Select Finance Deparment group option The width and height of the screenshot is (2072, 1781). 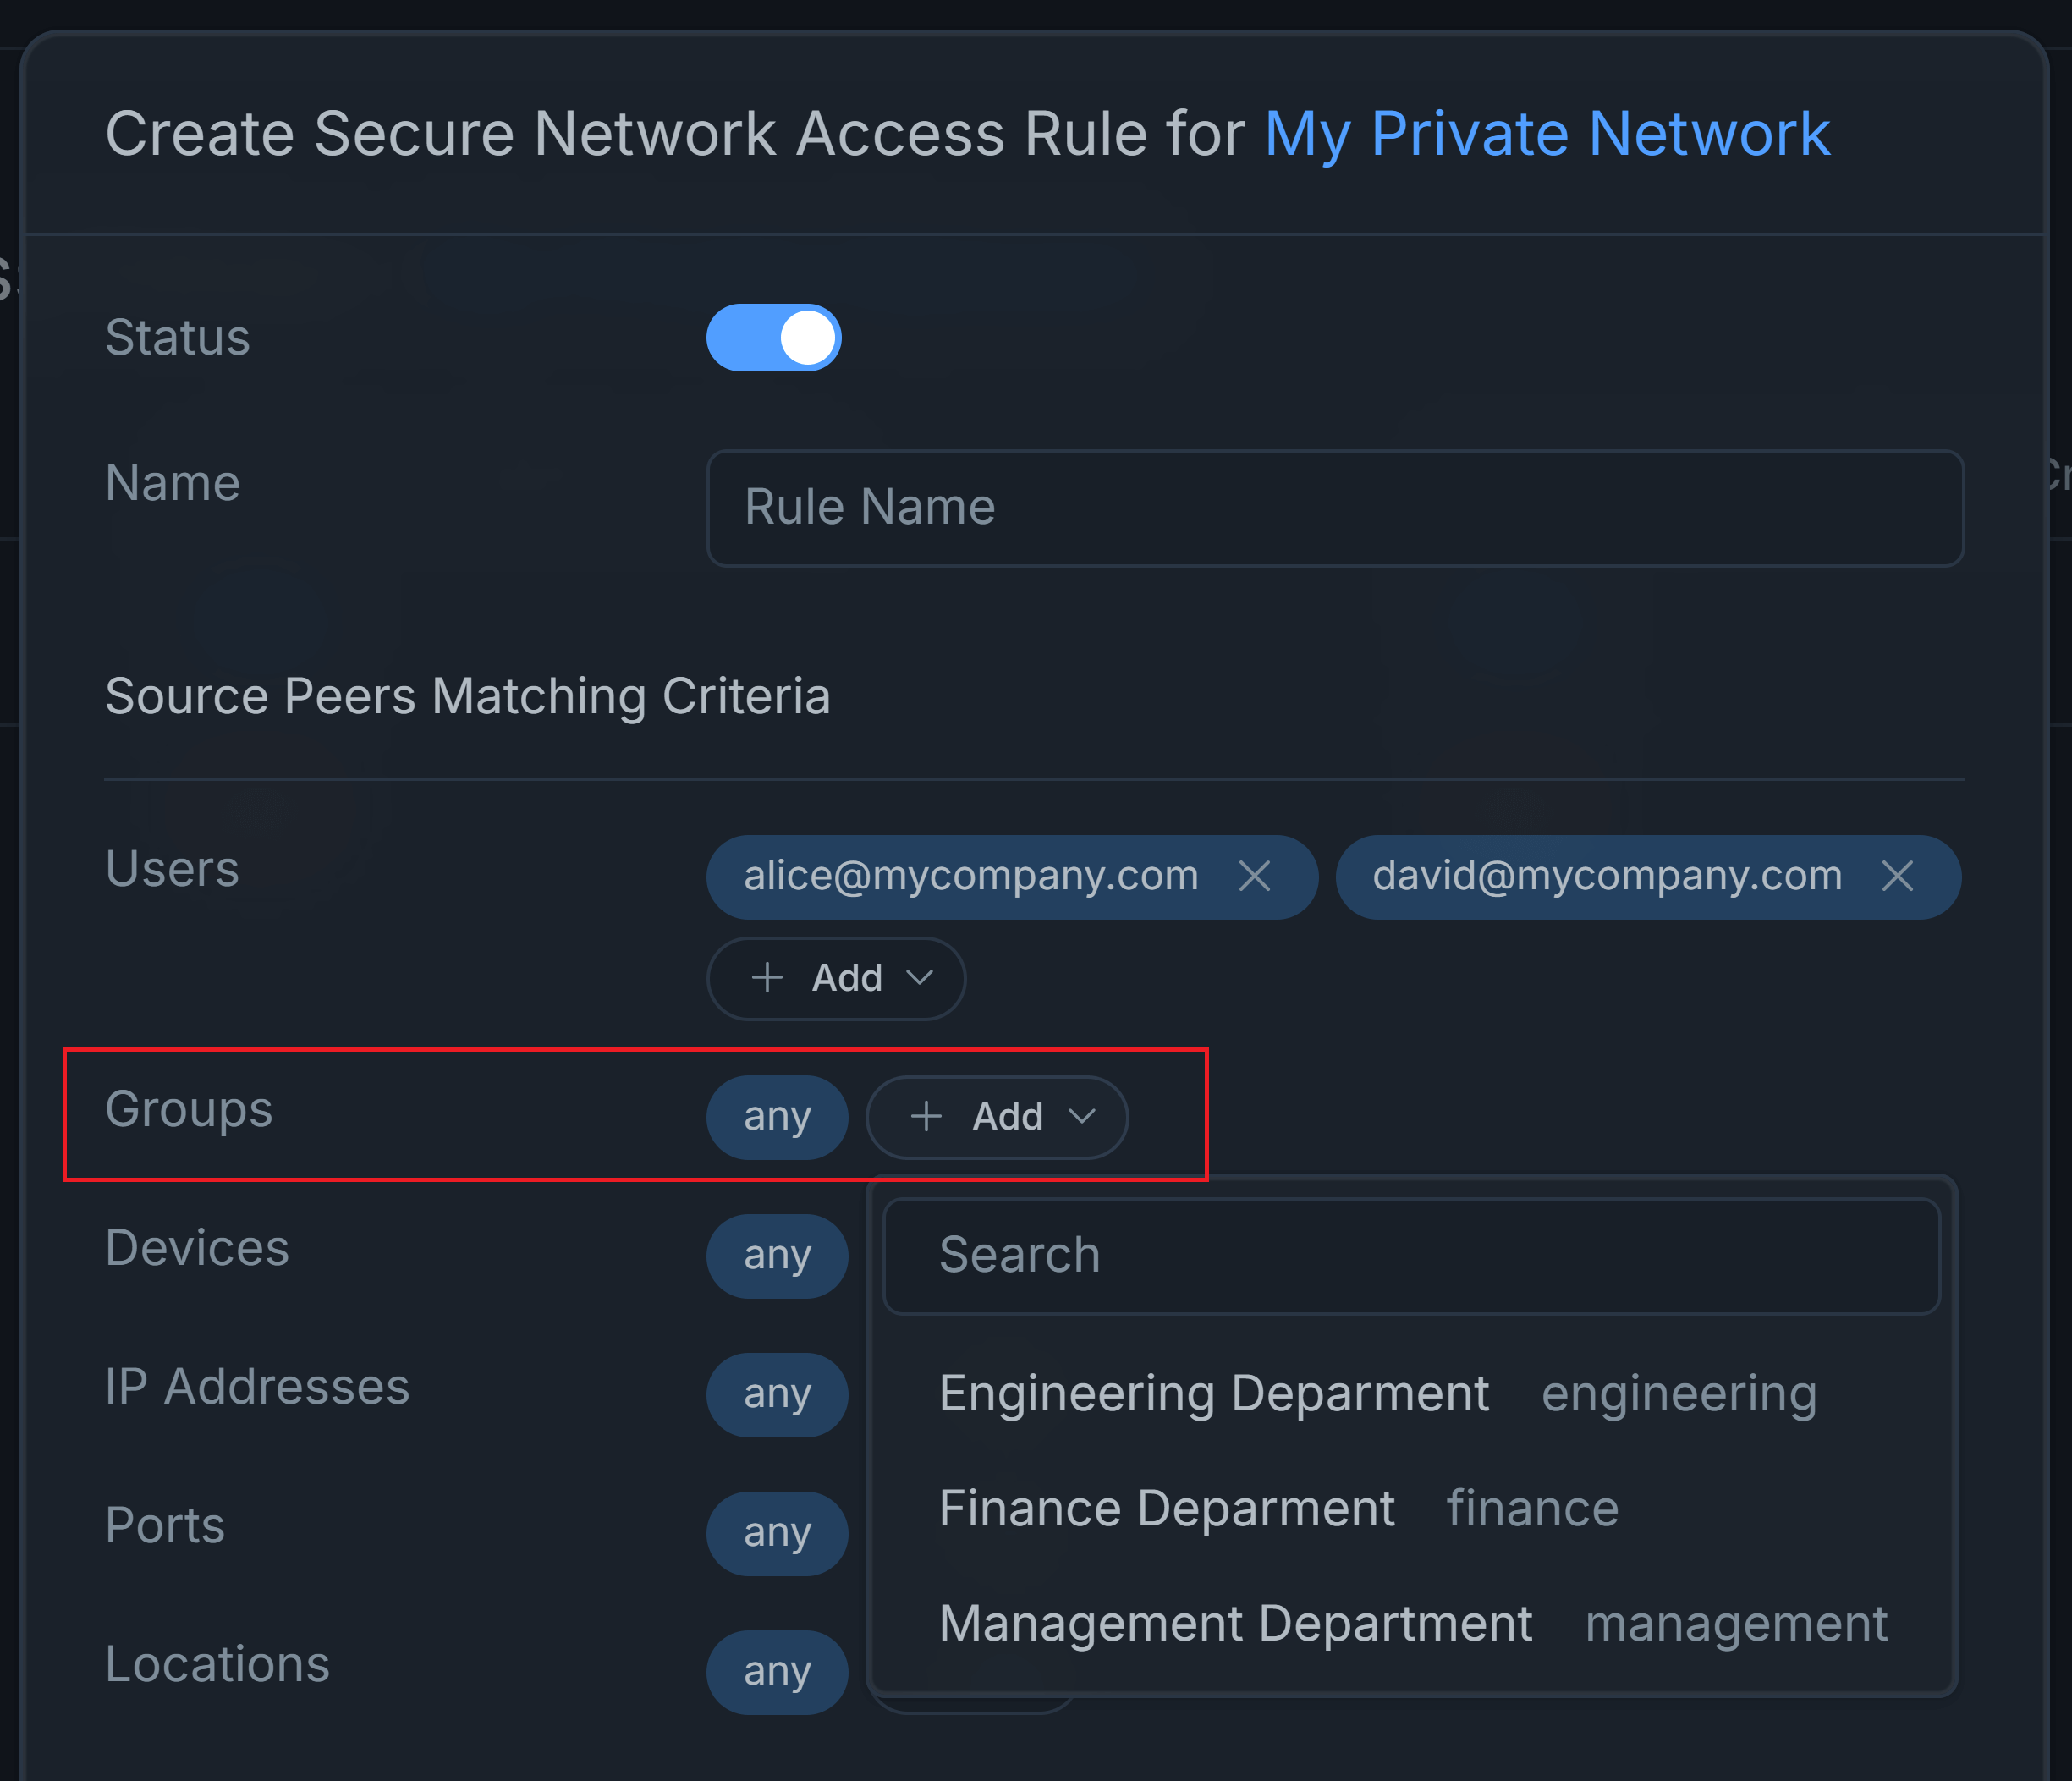[1166, 1508]
